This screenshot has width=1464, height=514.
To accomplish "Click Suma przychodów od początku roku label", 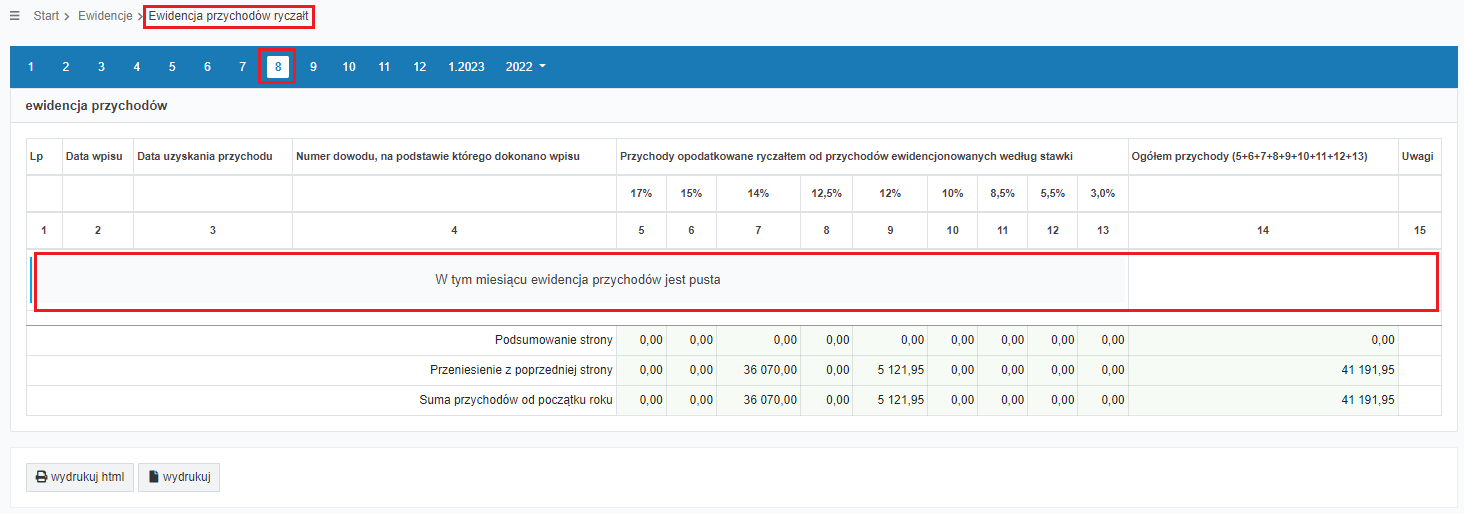I will (516, 400).
